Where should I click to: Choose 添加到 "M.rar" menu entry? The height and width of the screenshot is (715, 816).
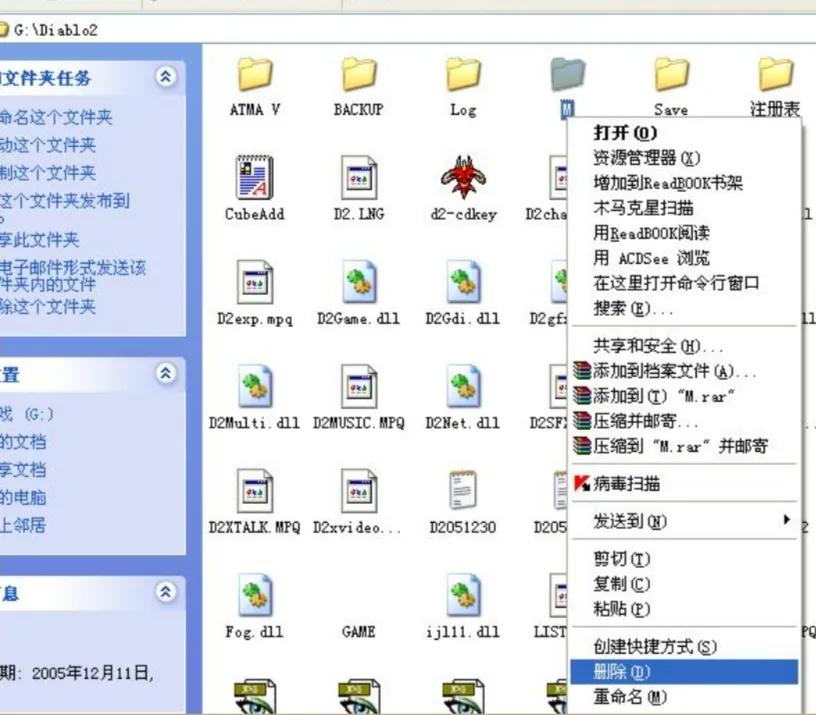coord(684,395)
